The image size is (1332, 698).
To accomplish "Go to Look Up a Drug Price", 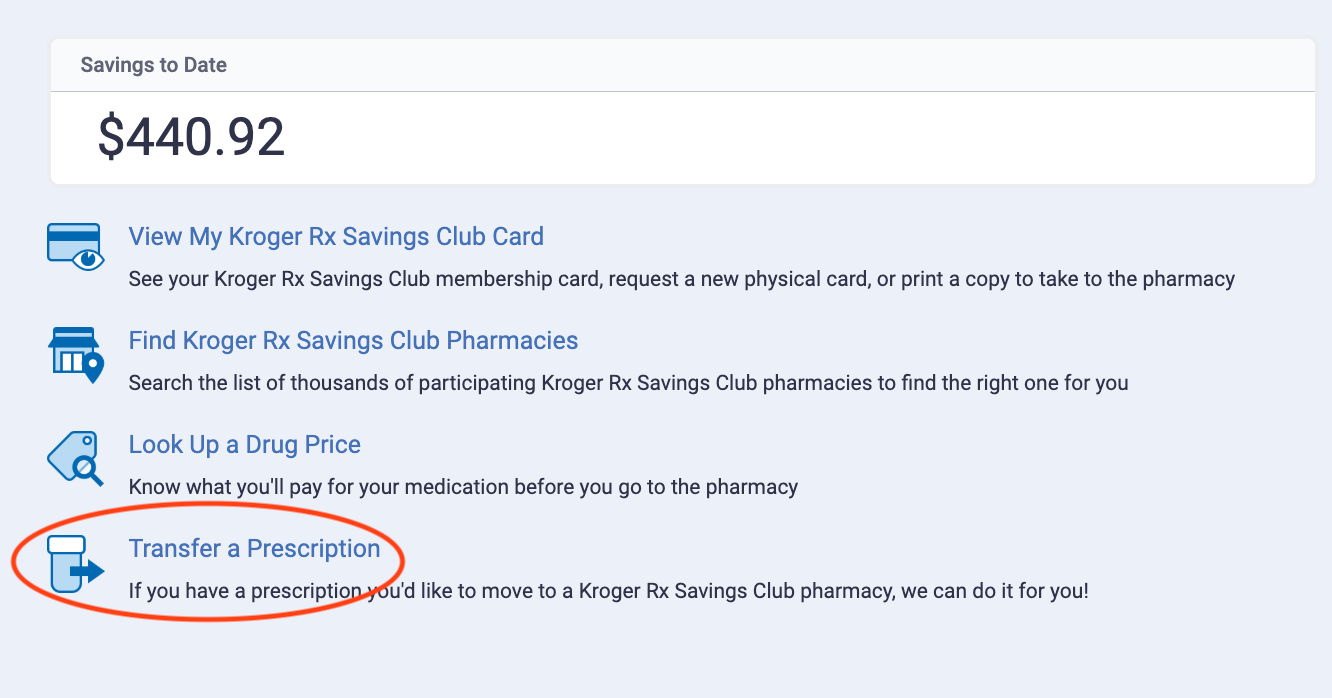I will [x=244, y=445].
